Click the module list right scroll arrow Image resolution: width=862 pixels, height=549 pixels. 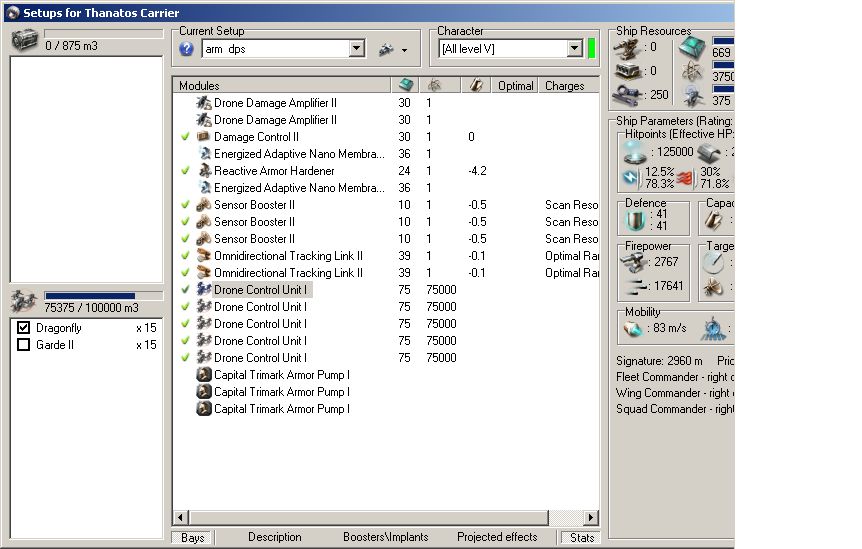[x=591, y=518]
